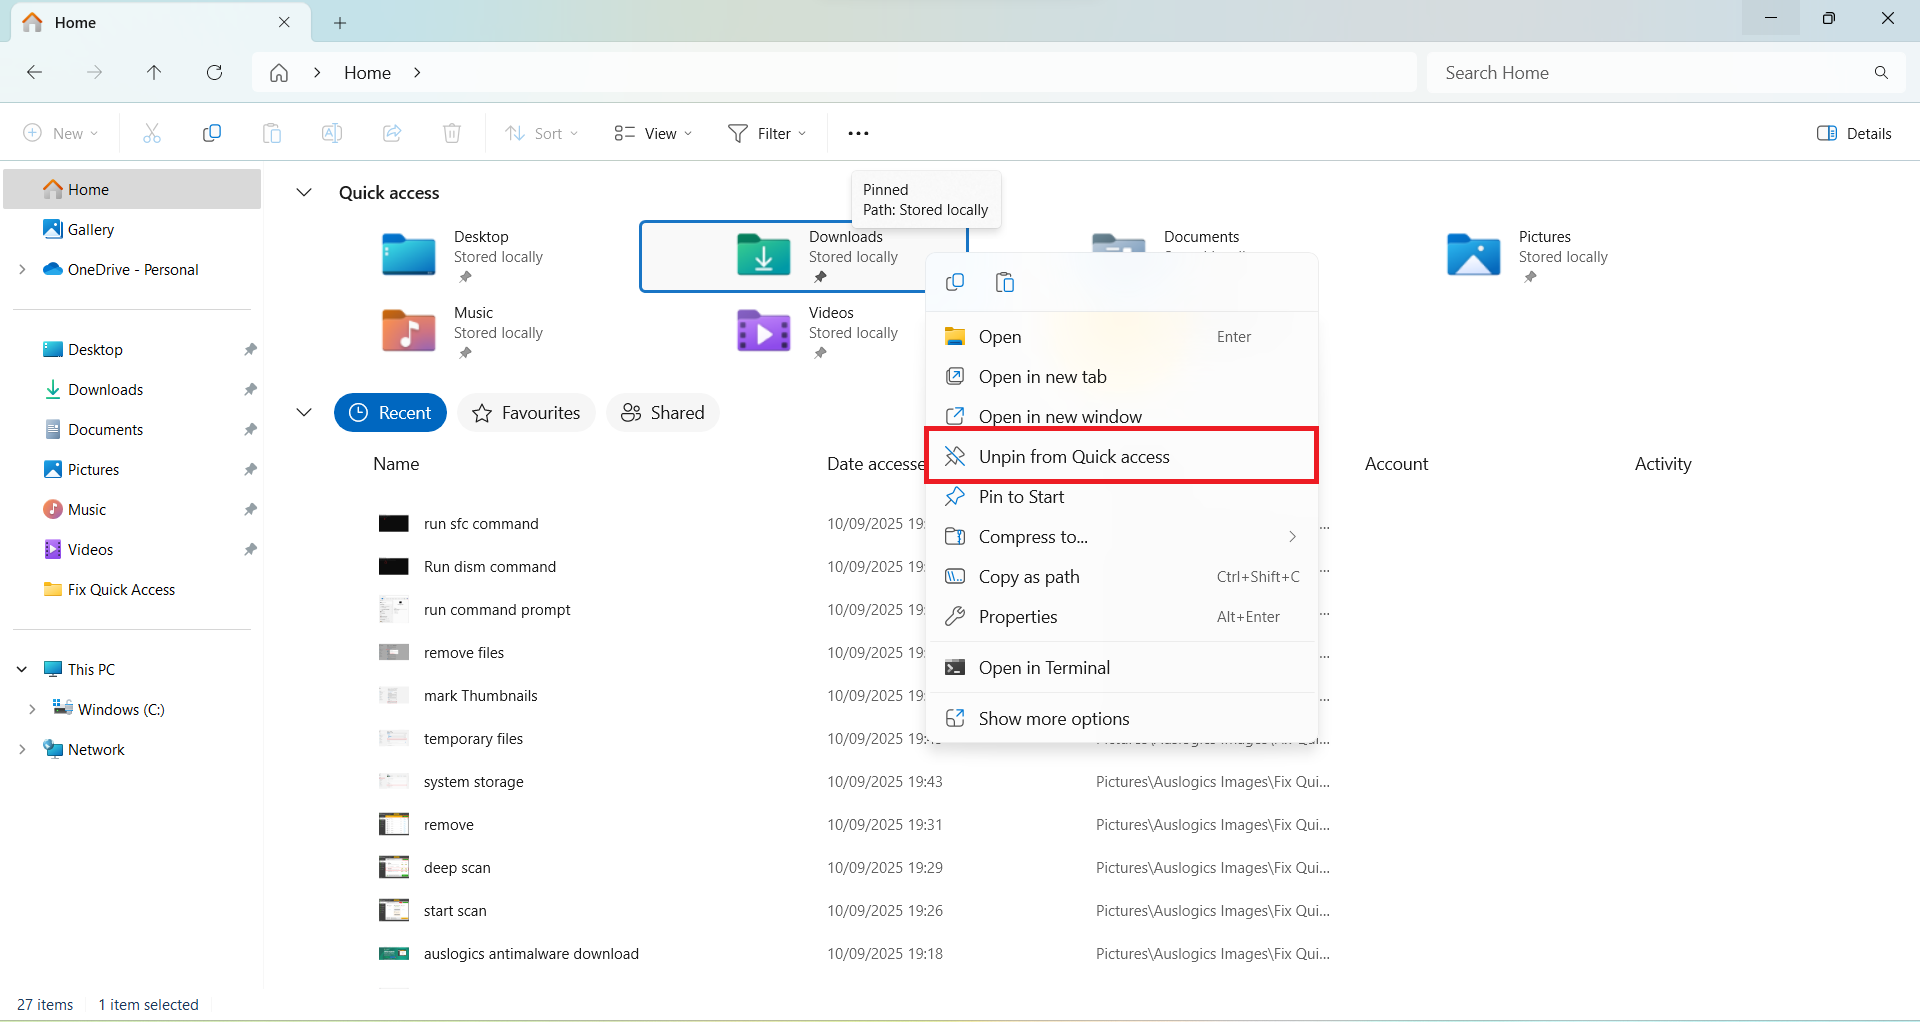Open the See more ellipsis toolbar icon

pyautogui.click(x=857, y=132)
